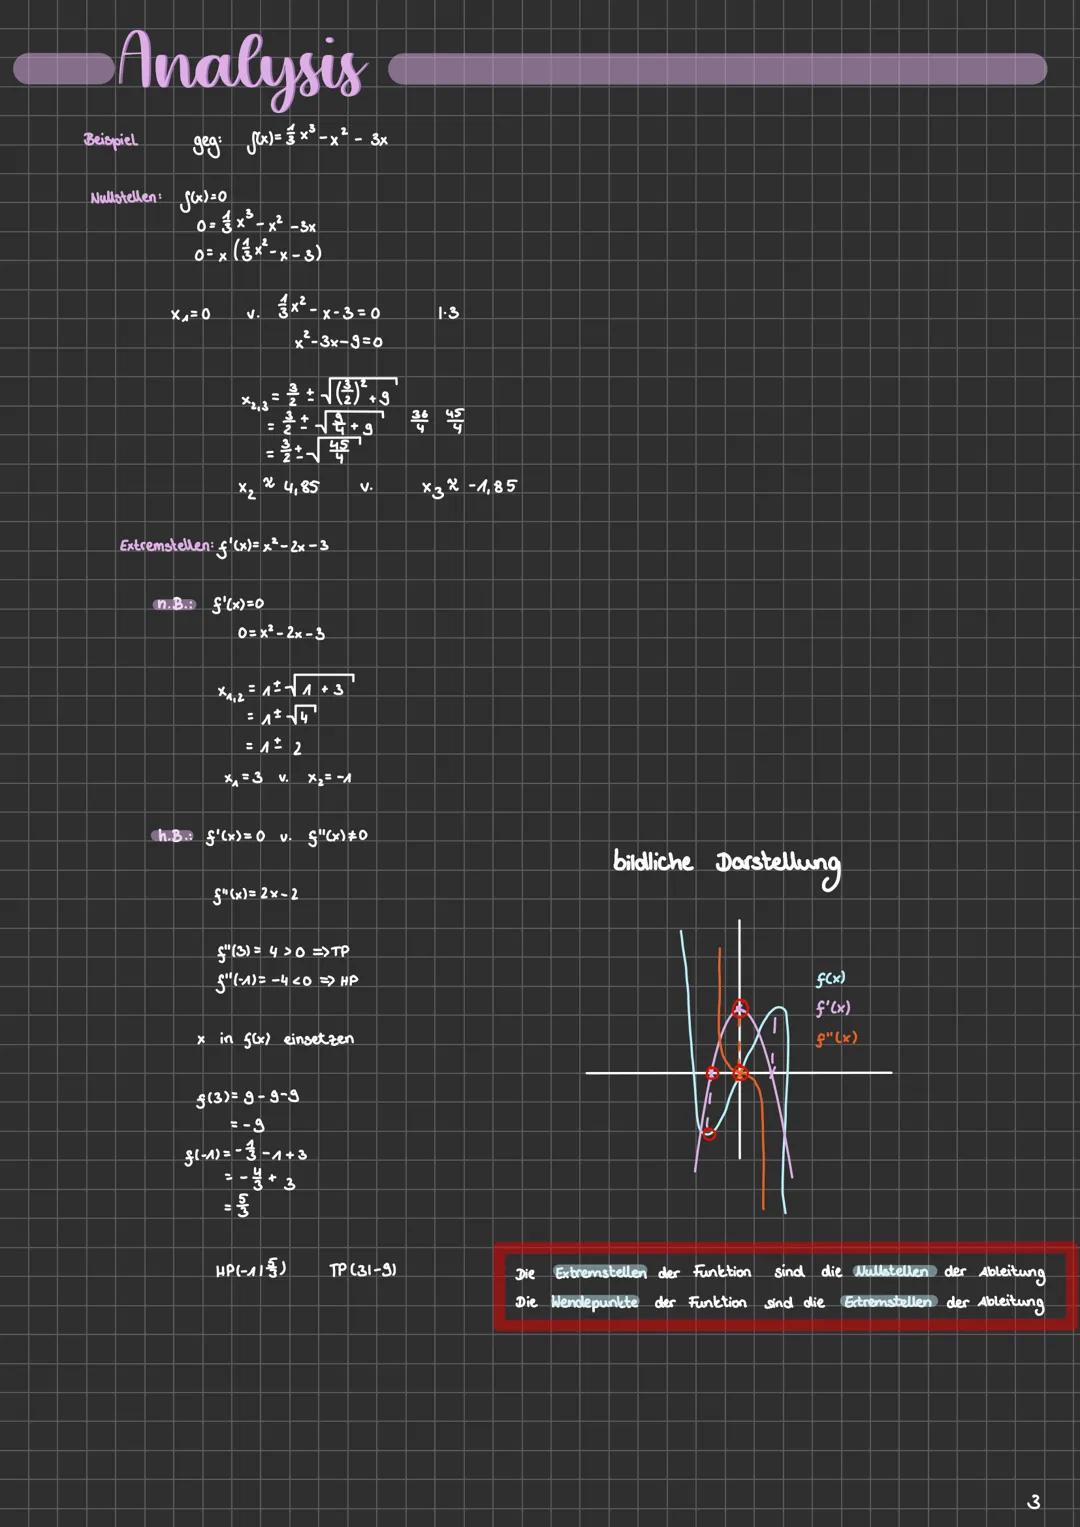Click the TP(3|-9) result
Viewport: 1080px width, 1527px height.
[363, 1268]
